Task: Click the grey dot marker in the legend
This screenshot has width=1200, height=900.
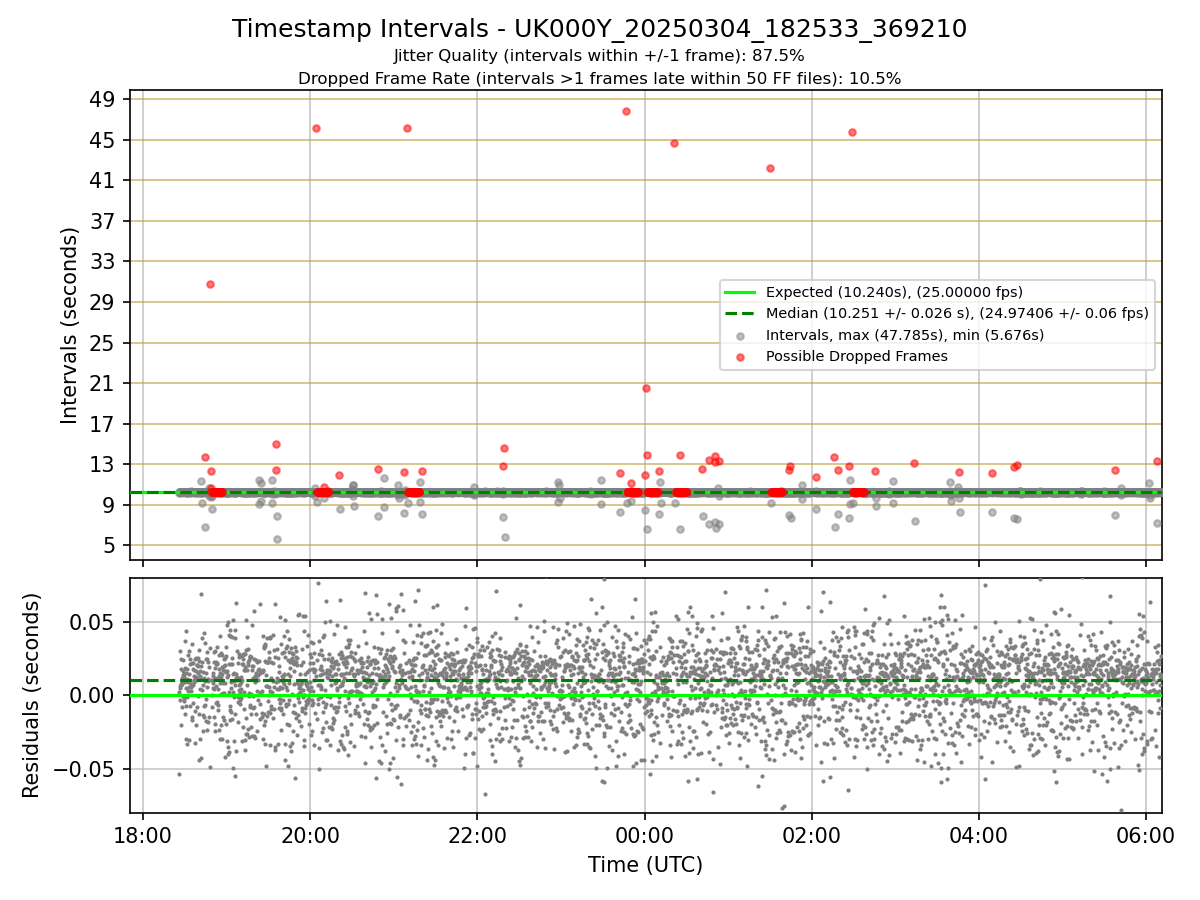Action: pos(740,335)
